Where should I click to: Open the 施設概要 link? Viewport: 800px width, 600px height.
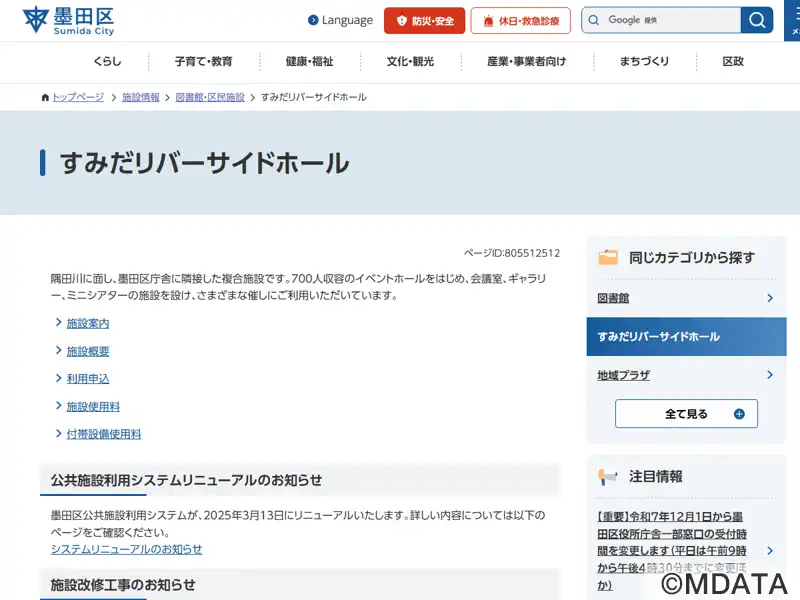pyautogui.click(x=88, y=352)
